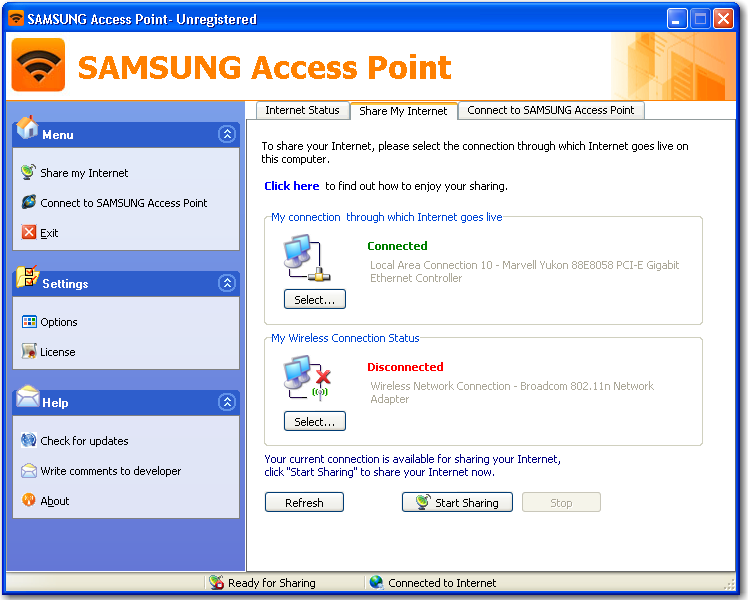Open Write comments to developer
Screen dimensions: 748x600
[x=111, y=471]
